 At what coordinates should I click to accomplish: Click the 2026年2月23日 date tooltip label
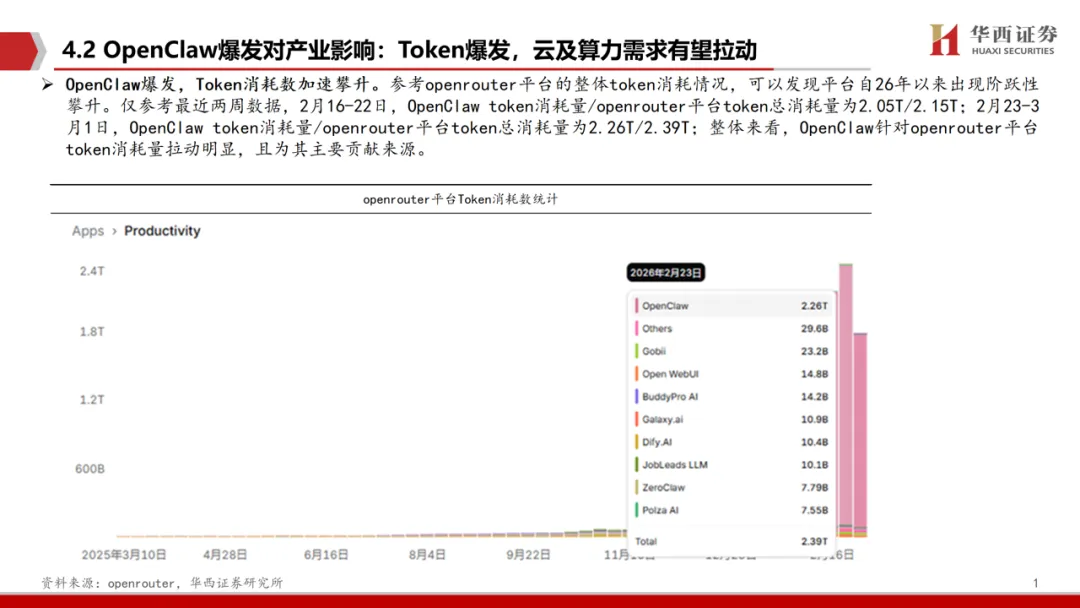point(665,273)
